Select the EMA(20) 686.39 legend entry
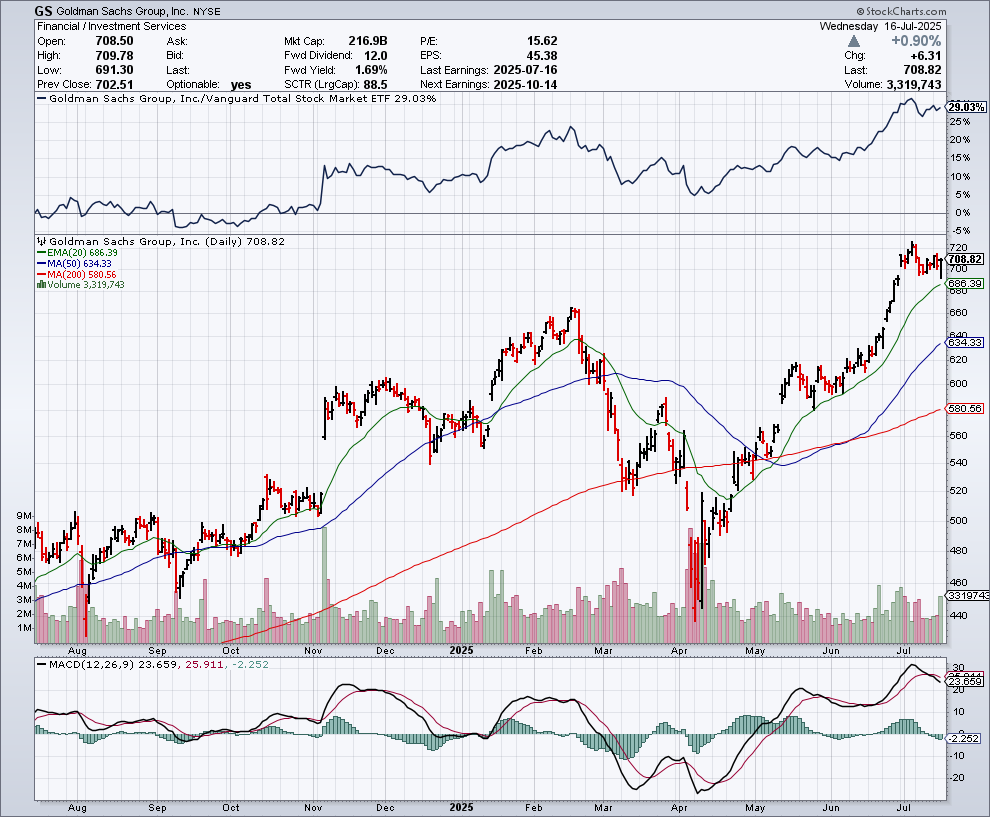 (77, 253)
